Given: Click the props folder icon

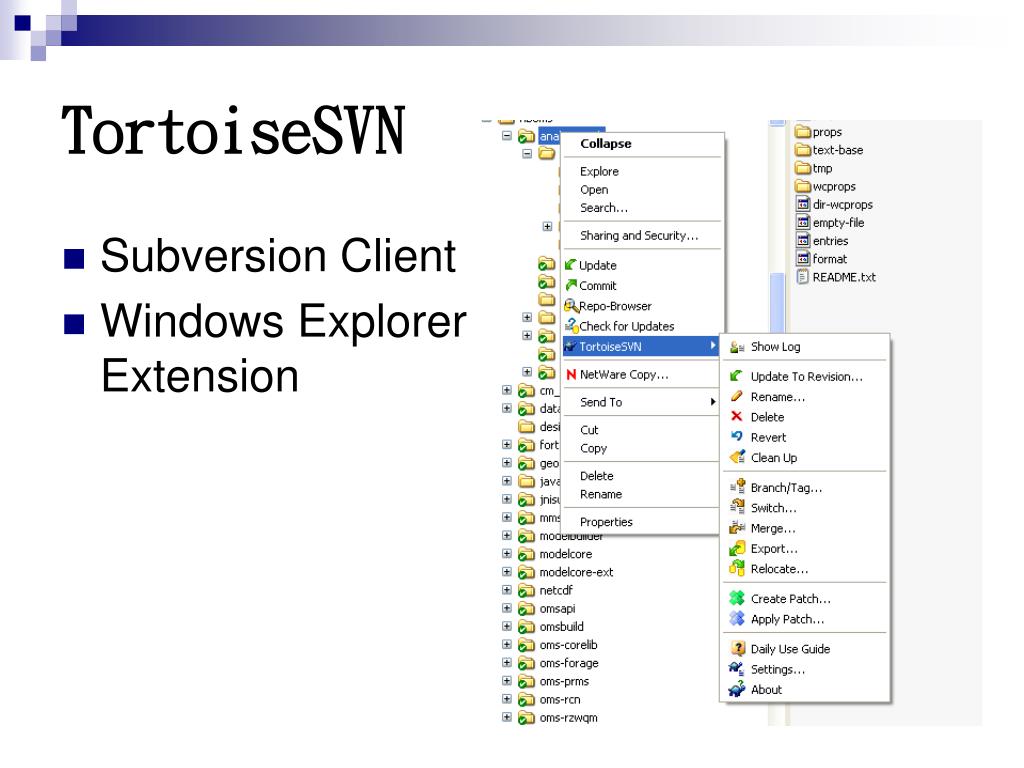Looking at the screenshot, I should coord(803,132).
